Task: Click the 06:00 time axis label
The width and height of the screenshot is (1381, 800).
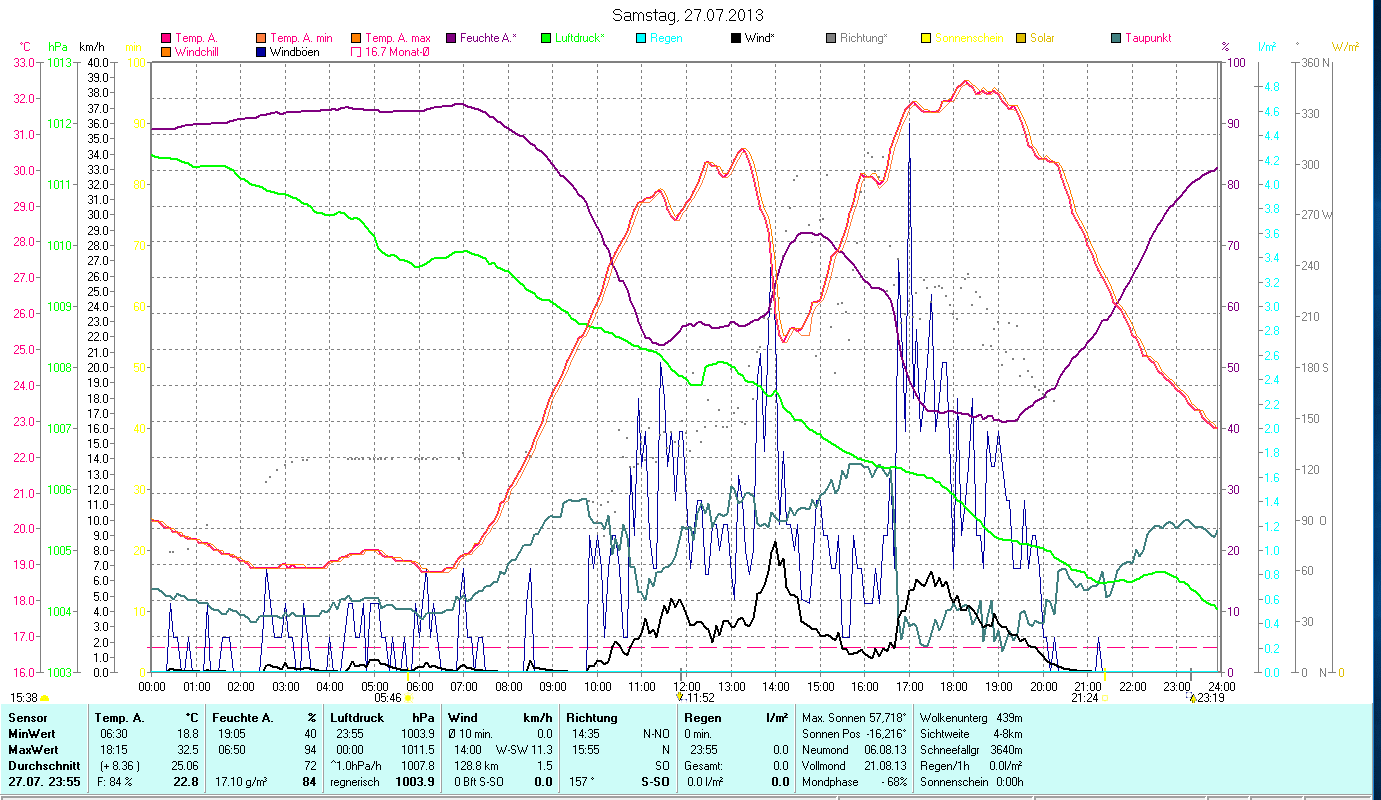Action: 419,686
